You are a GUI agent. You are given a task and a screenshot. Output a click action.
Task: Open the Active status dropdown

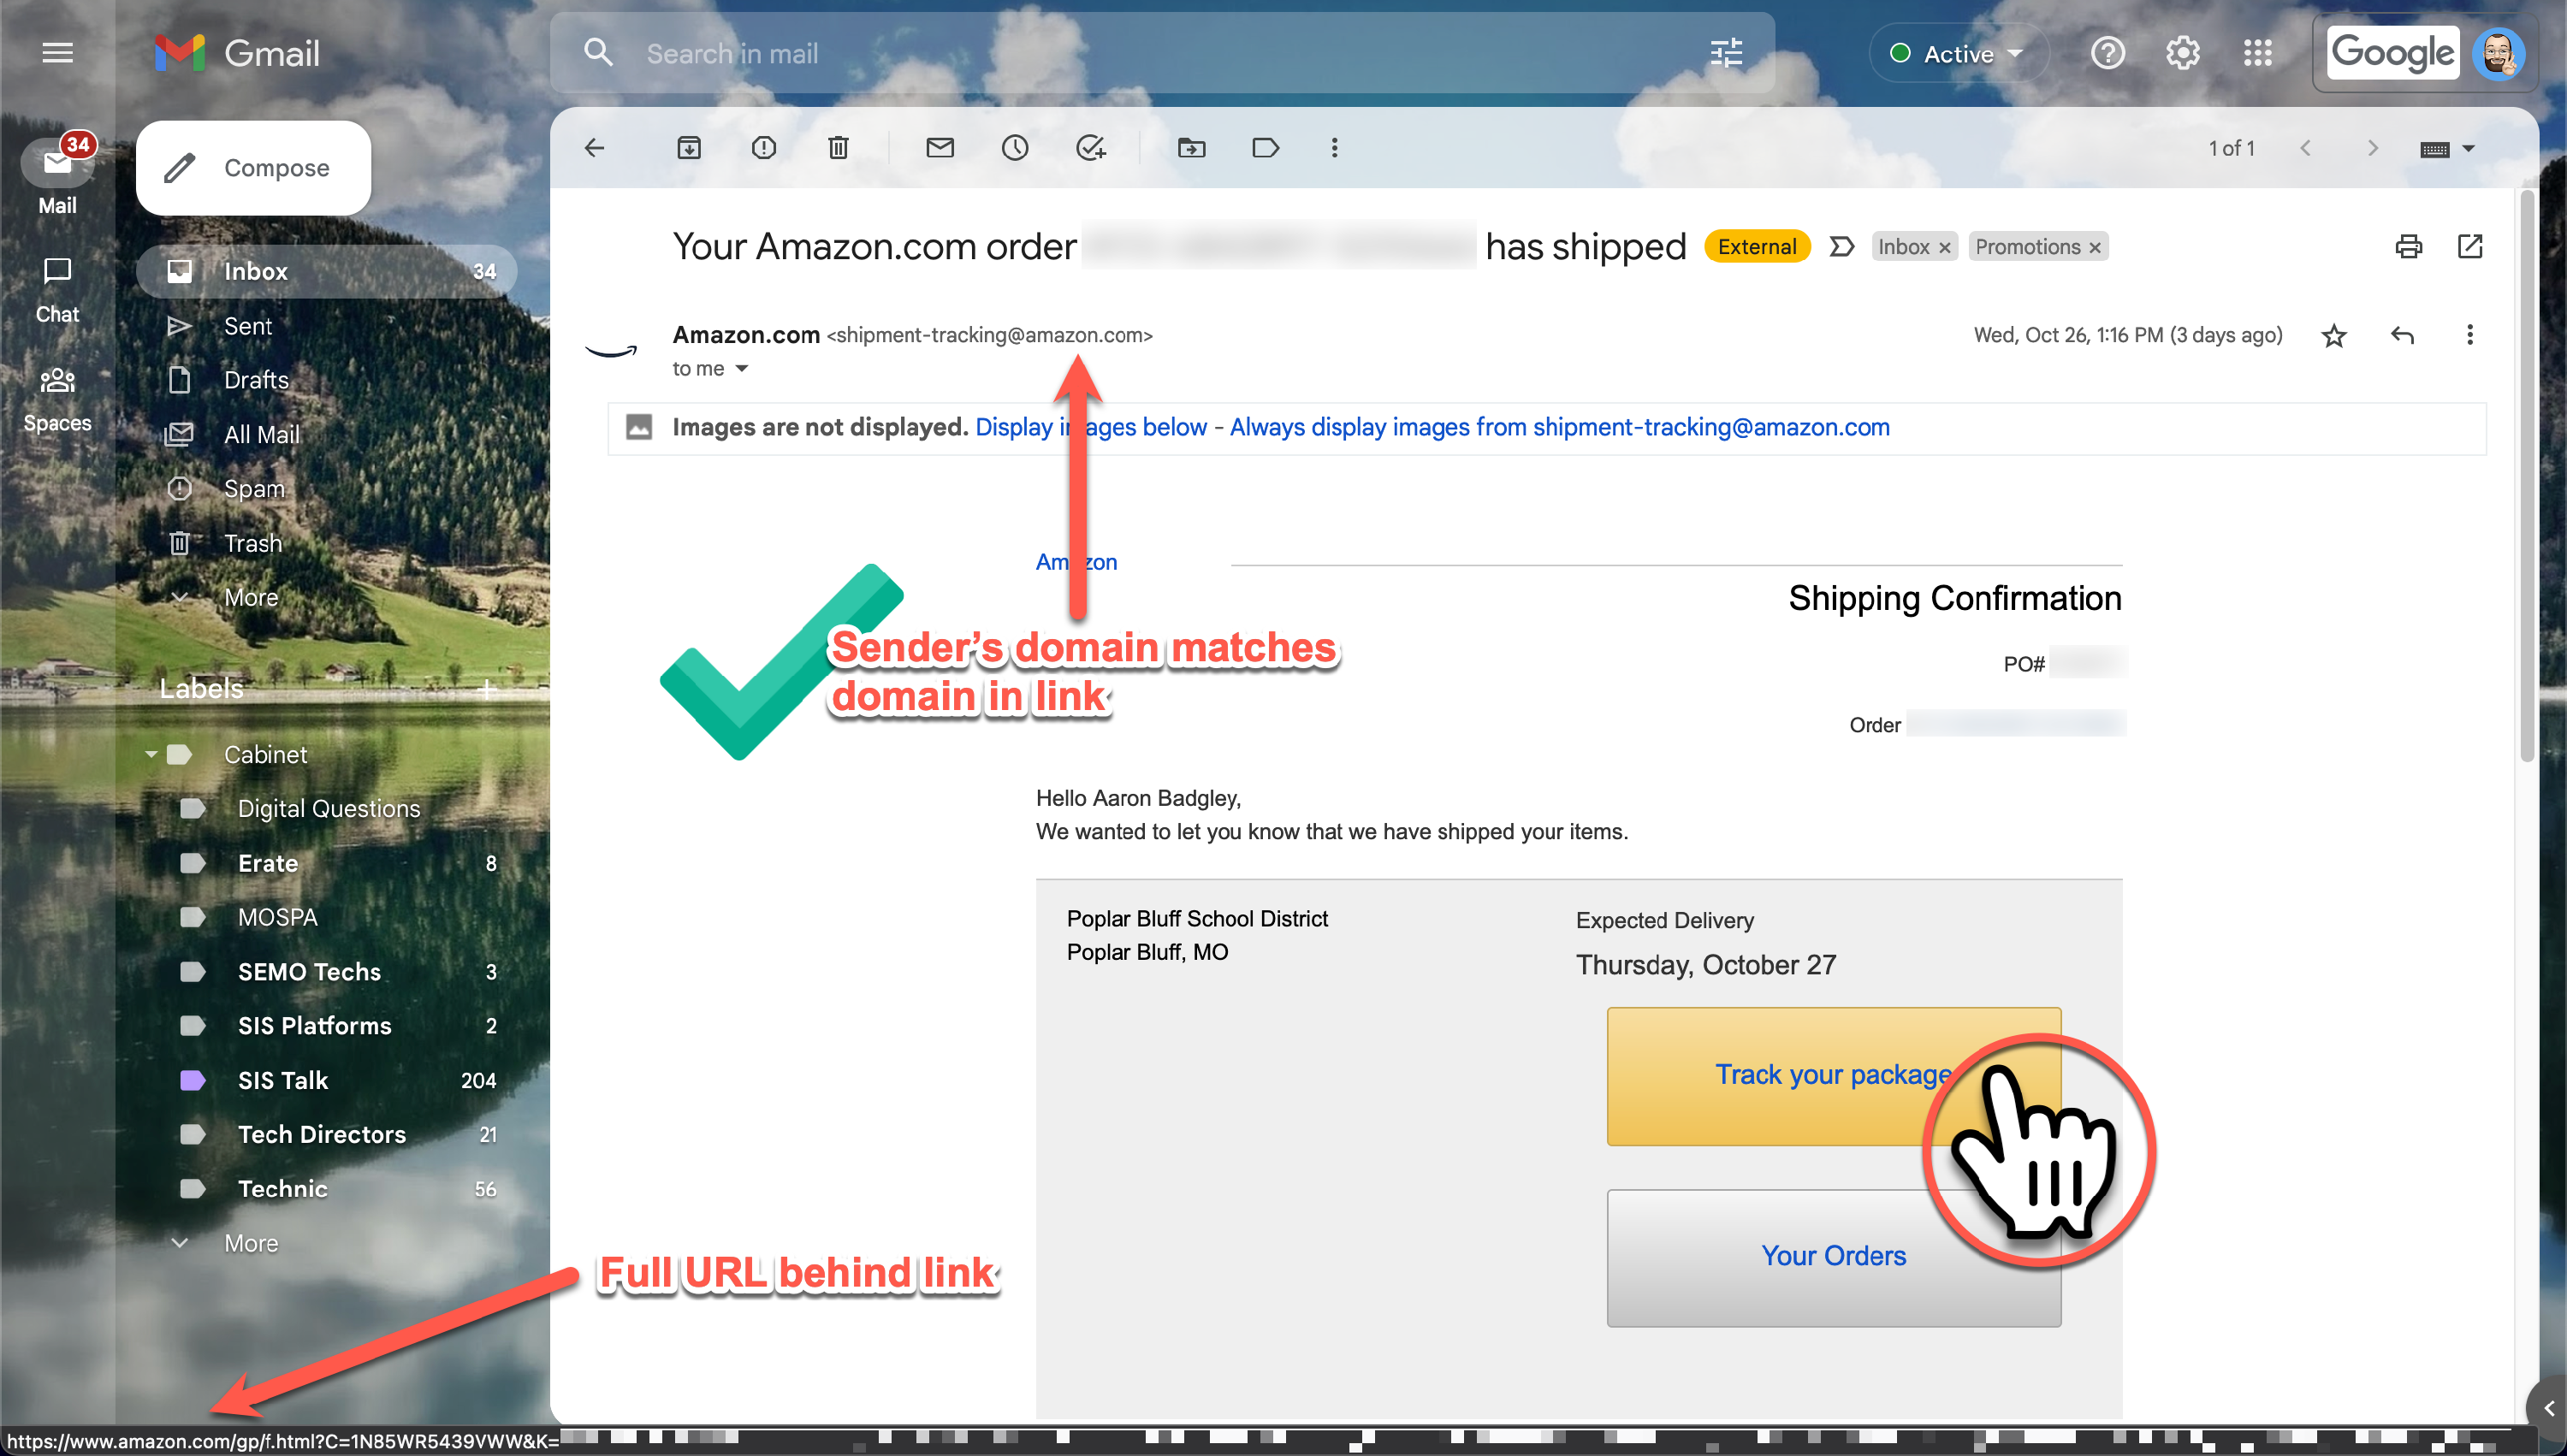pyautogui.click(x=1958, y=54)
